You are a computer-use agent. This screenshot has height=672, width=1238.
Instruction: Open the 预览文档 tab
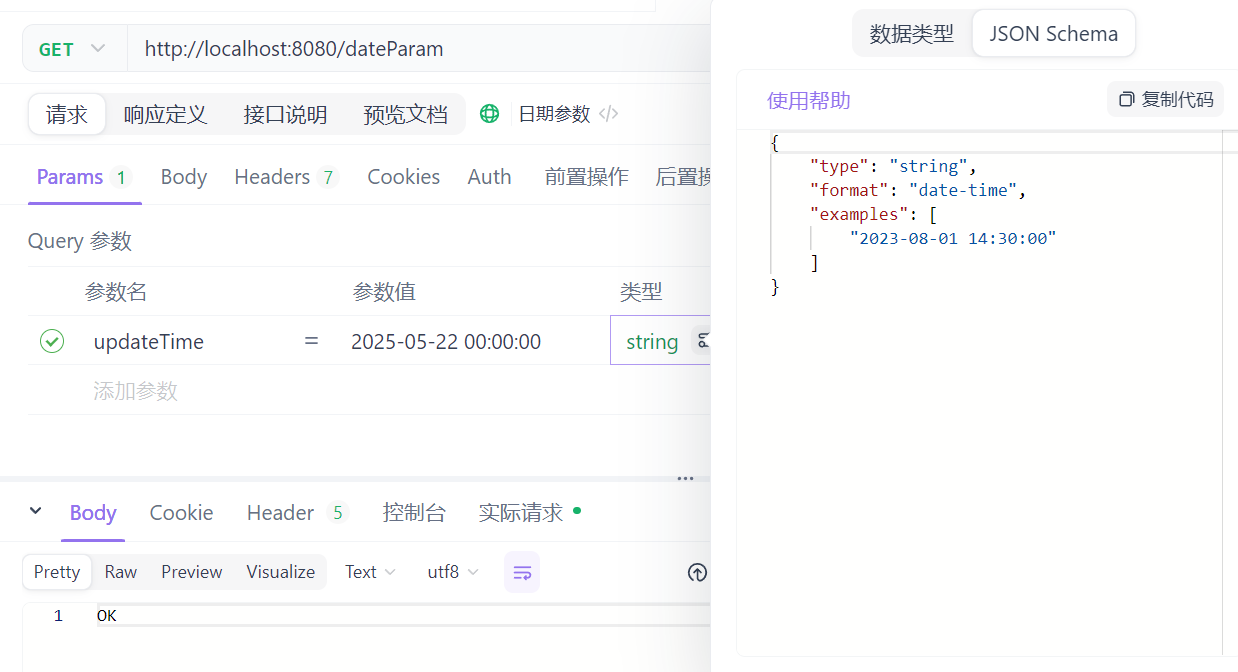pyautogui.click(x=405, y=114)
